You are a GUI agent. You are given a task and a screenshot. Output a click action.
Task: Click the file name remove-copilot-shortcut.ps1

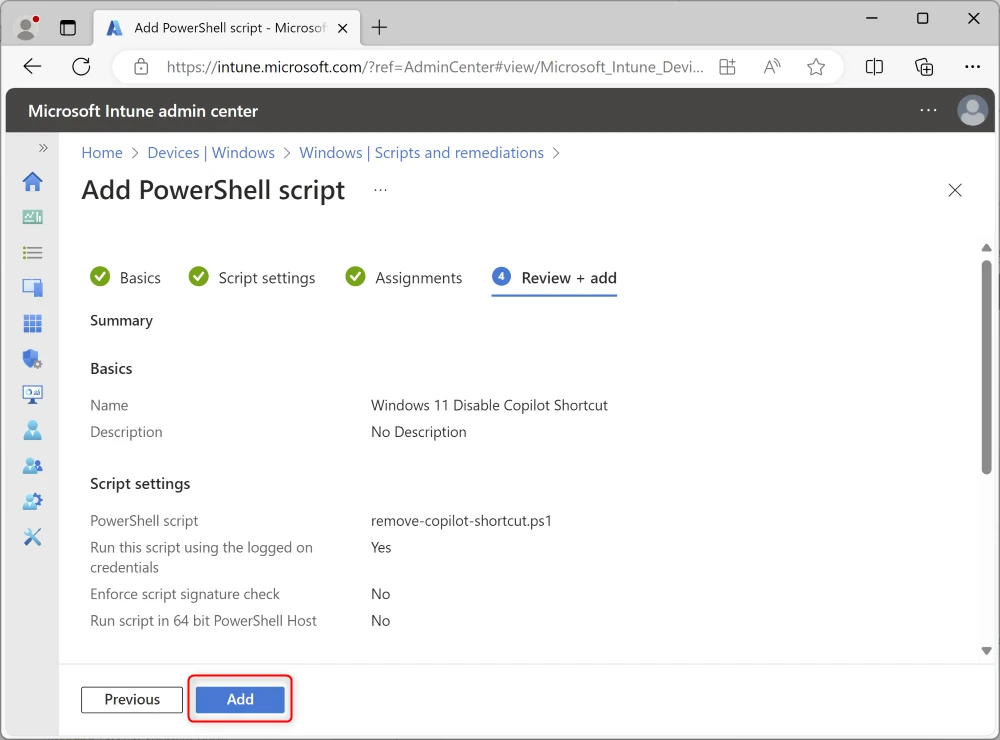coord(461,521)
